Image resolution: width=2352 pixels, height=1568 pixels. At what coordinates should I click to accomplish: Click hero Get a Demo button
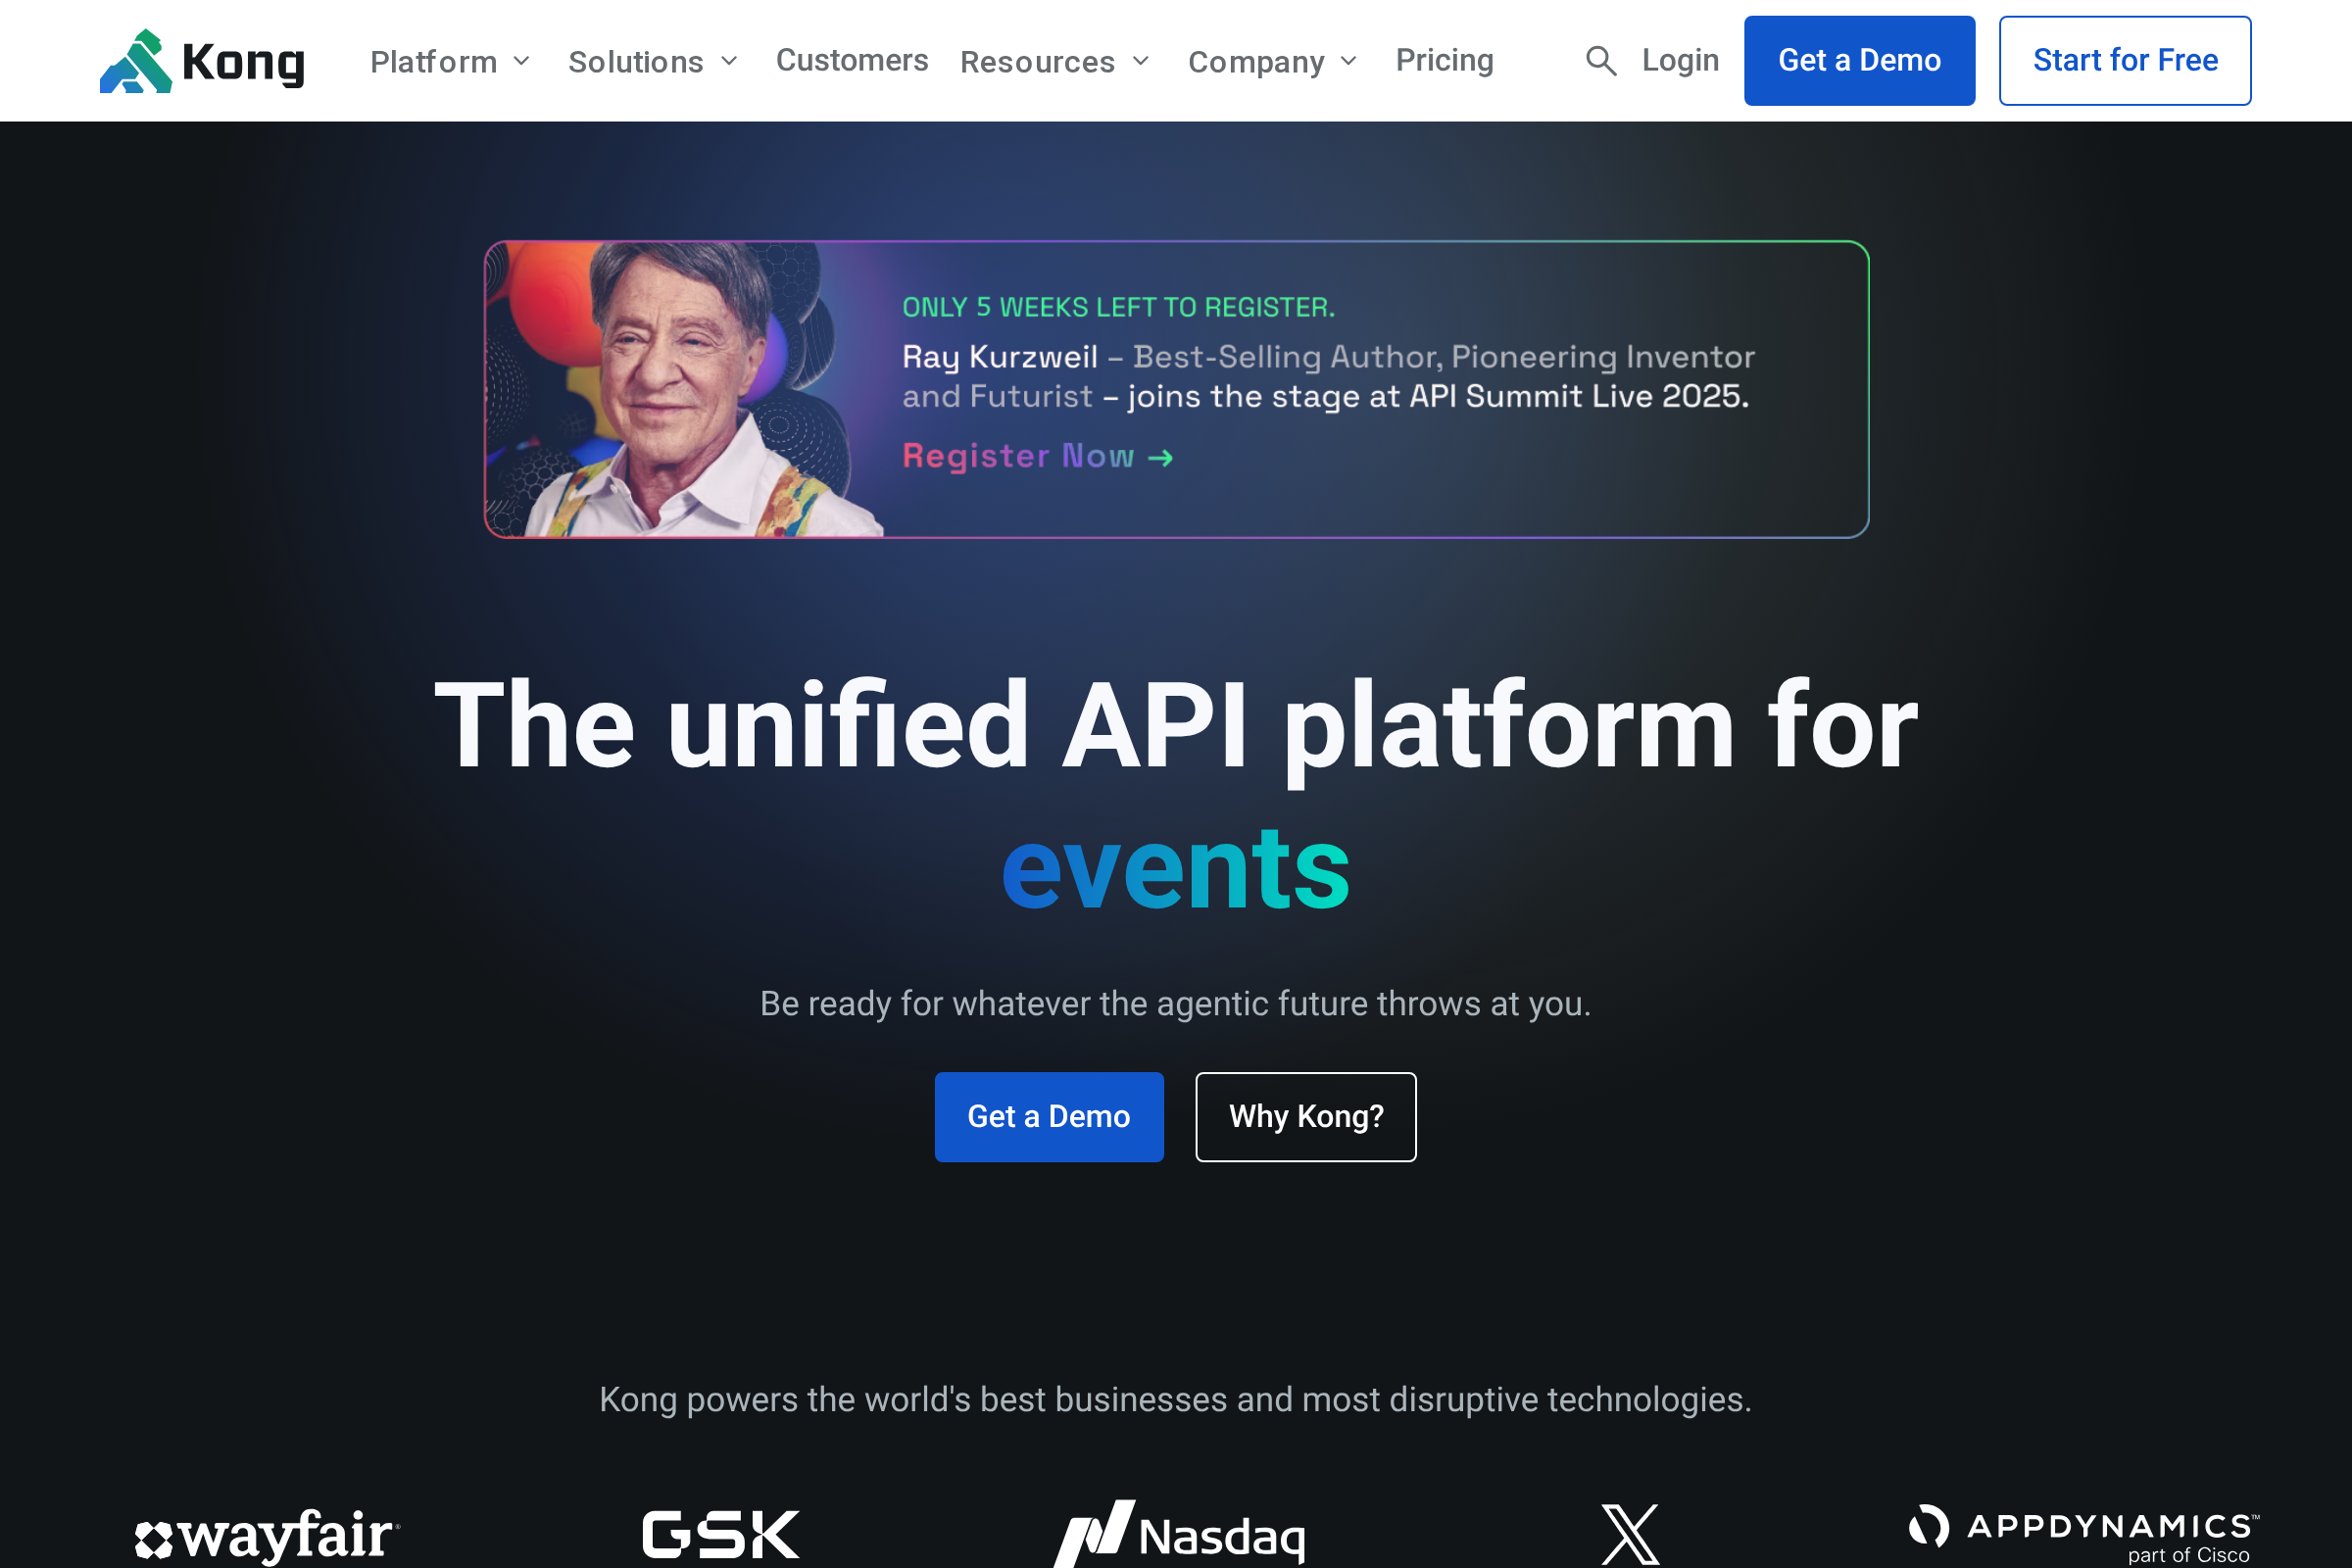click(x=1049, y=1117)
